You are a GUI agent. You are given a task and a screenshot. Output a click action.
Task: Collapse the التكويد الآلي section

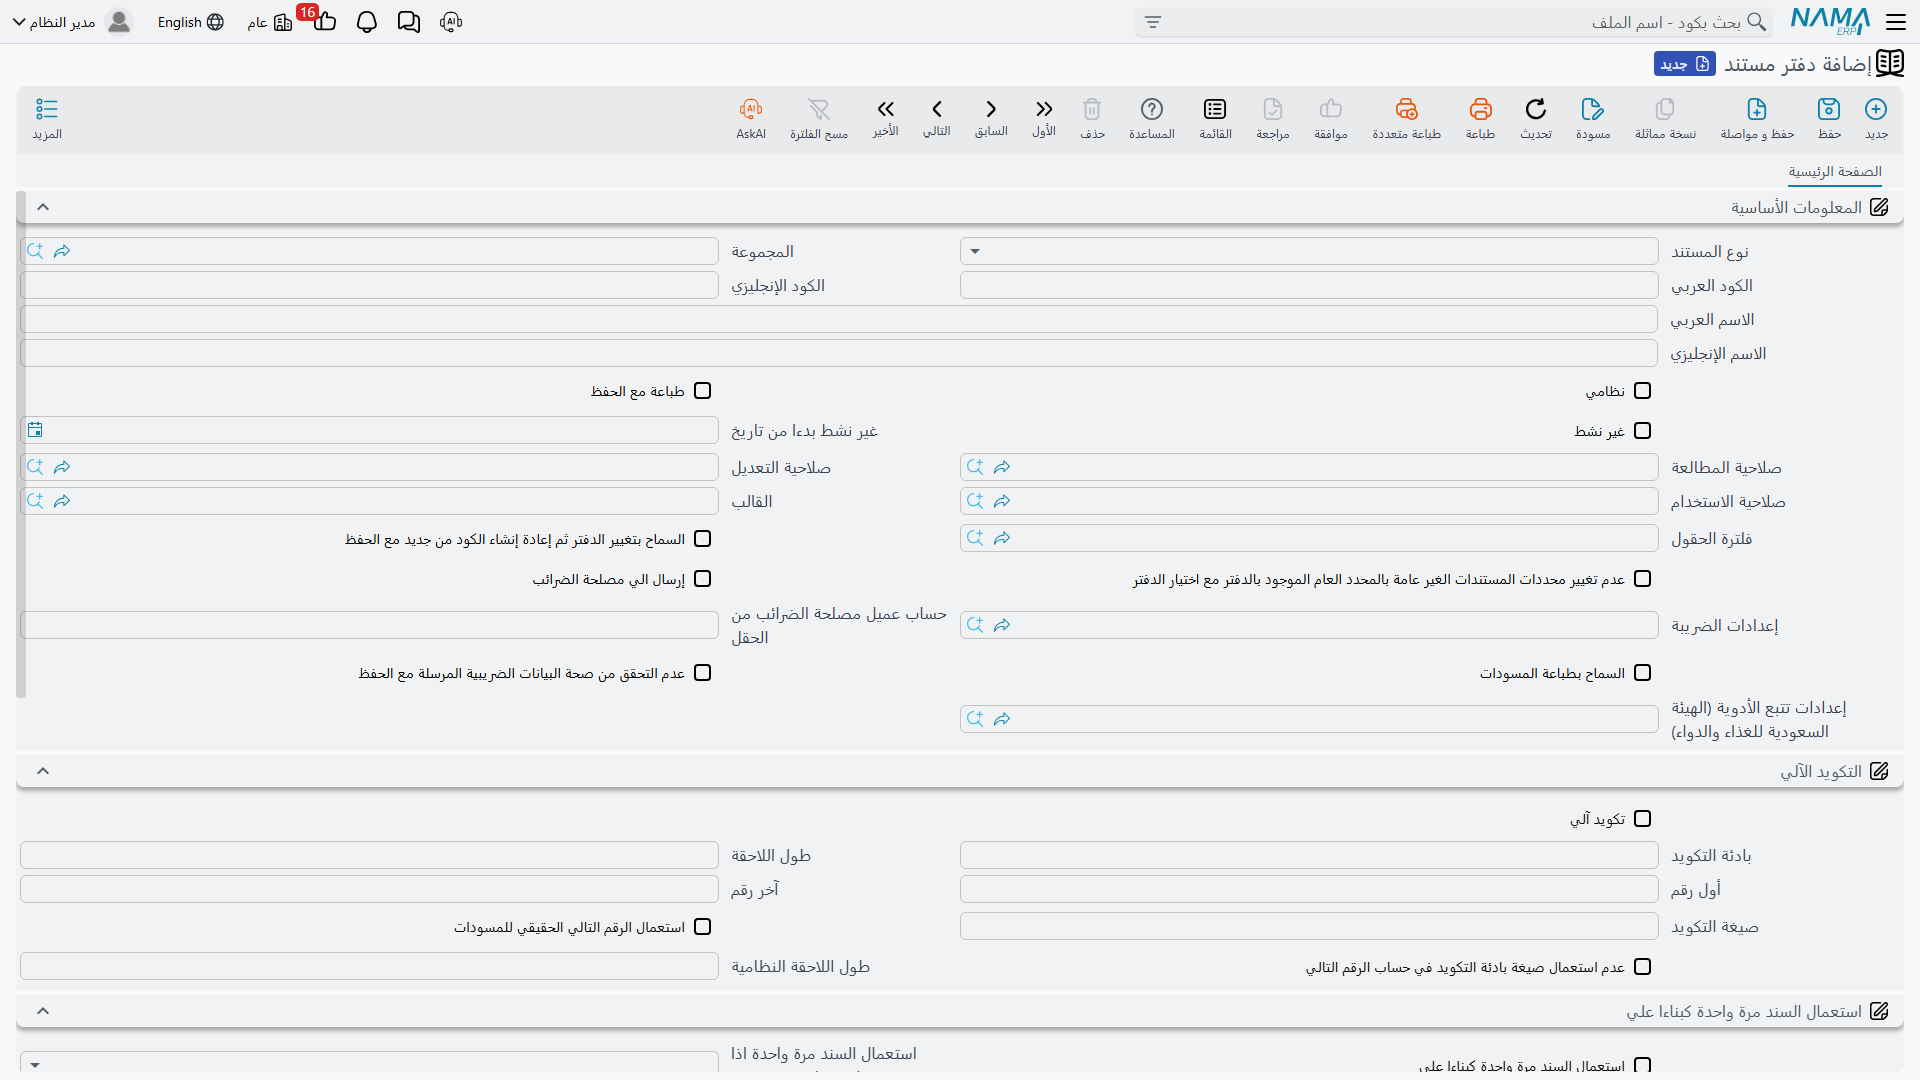(x=43, y=771)
